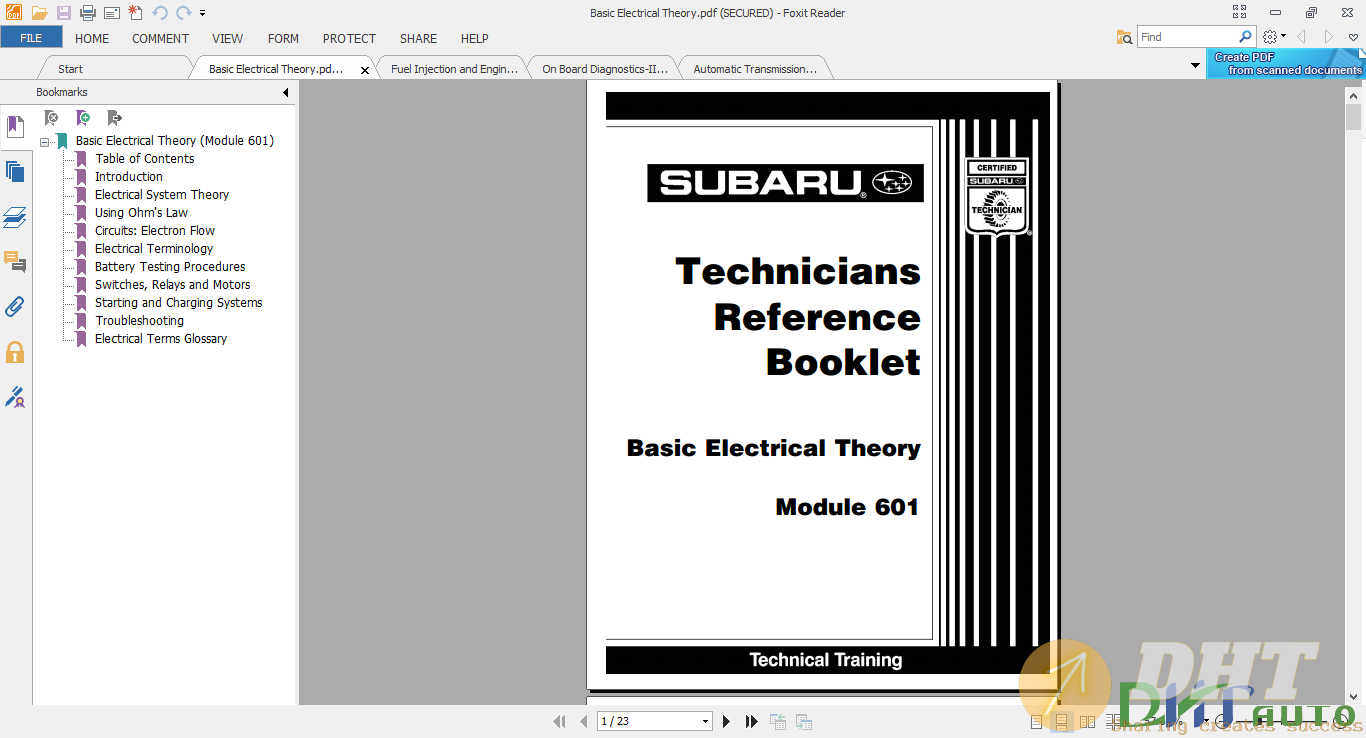
Task: Open the search settings gear dropdown
Action: click(x=1274, y=37)
